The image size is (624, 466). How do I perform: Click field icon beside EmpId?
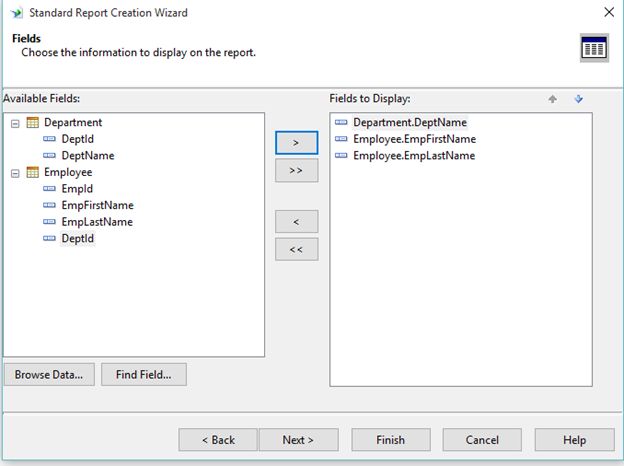49,189
